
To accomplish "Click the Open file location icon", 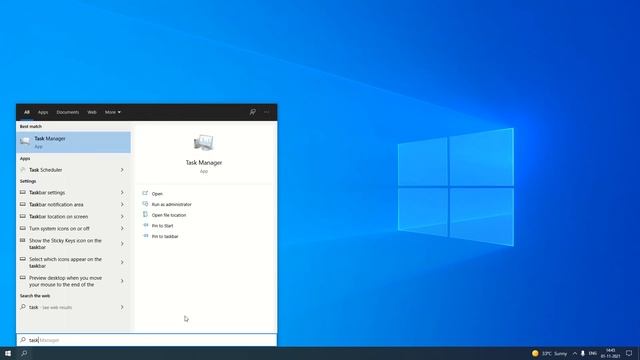I will [x=145, y=215].
